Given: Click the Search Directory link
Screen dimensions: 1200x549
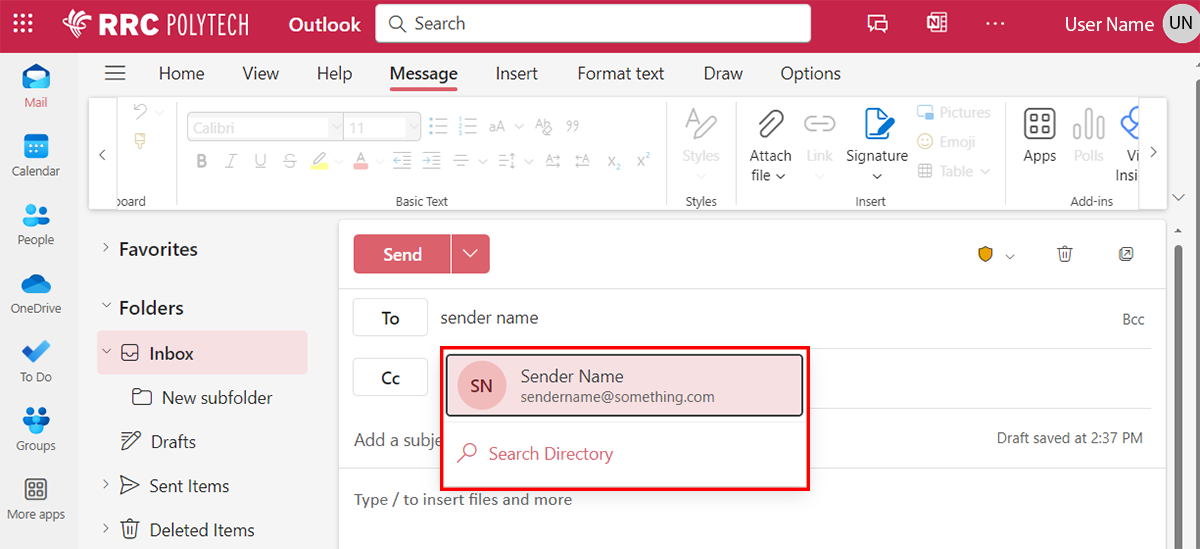Looking at the screenshot, I should (550, 454).
